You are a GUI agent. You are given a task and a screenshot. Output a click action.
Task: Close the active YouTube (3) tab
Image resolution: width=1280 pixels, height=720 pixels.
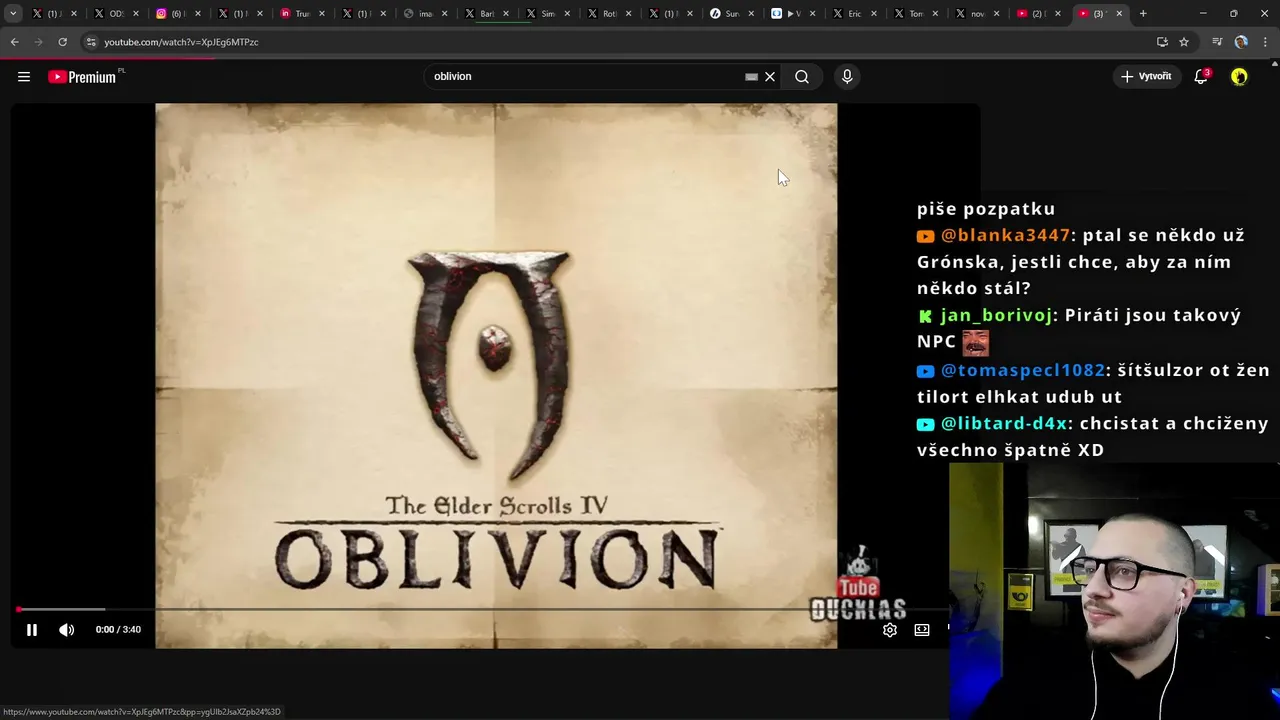tap(1119, 14)
